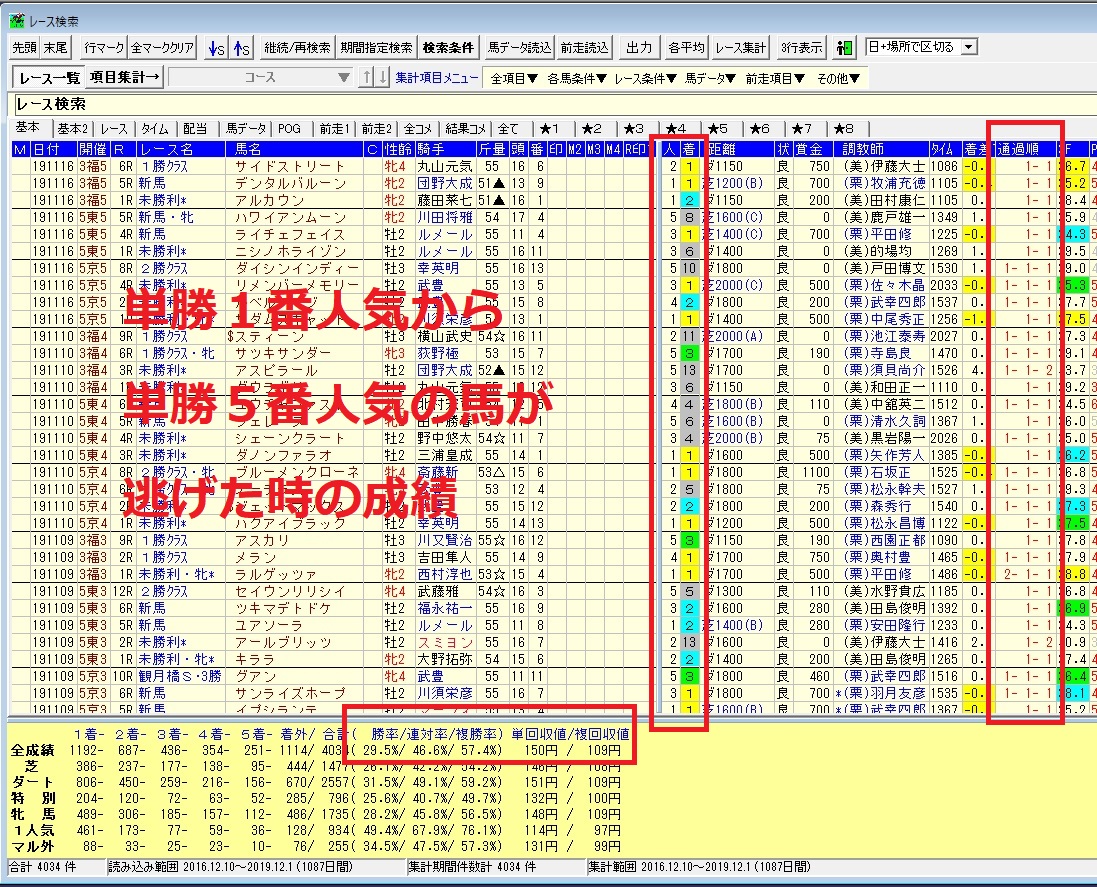The width and height of the screenshot is (1097, 887).
Task: Select the 前走1 tab
Action: click(334, 129)
